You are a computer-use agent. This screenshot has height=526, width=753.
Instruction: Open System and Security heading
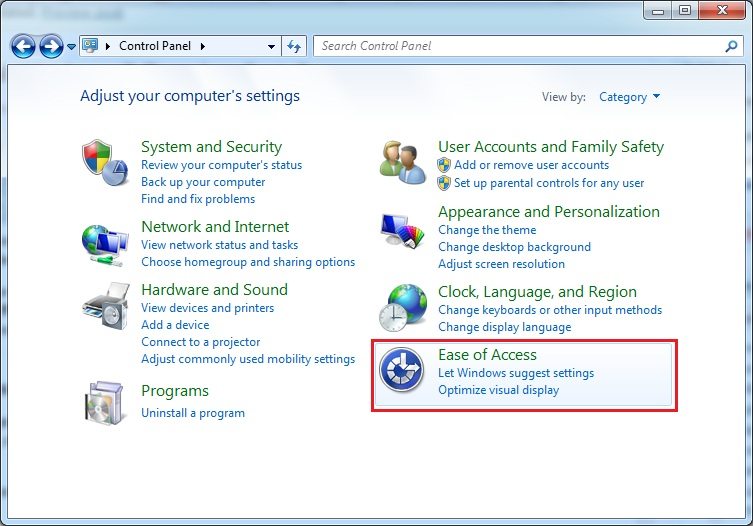point(211,147)
